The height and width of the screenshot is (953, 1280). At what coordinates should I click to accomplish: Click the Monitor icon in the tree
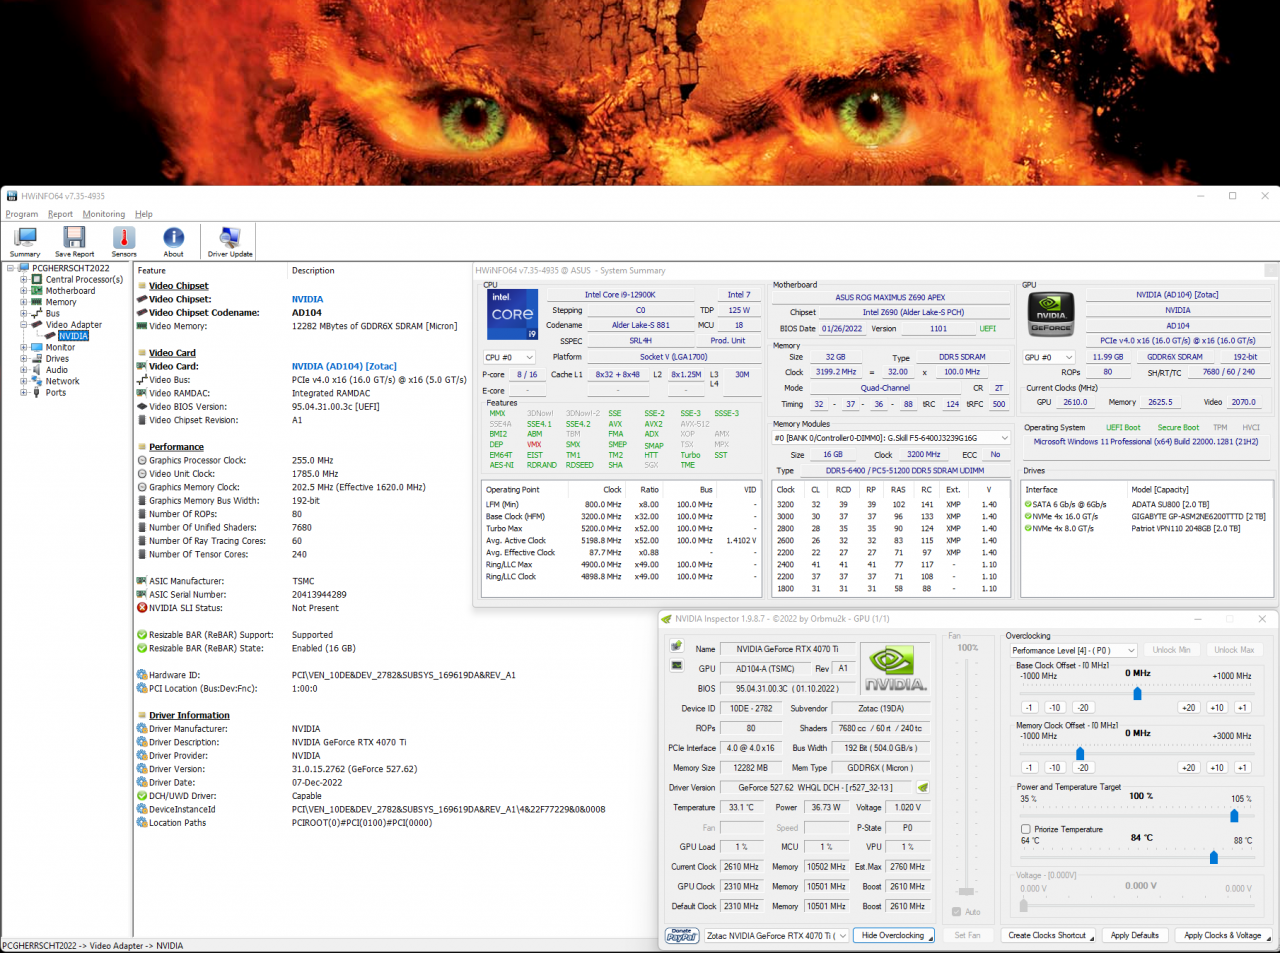(38, 348)
